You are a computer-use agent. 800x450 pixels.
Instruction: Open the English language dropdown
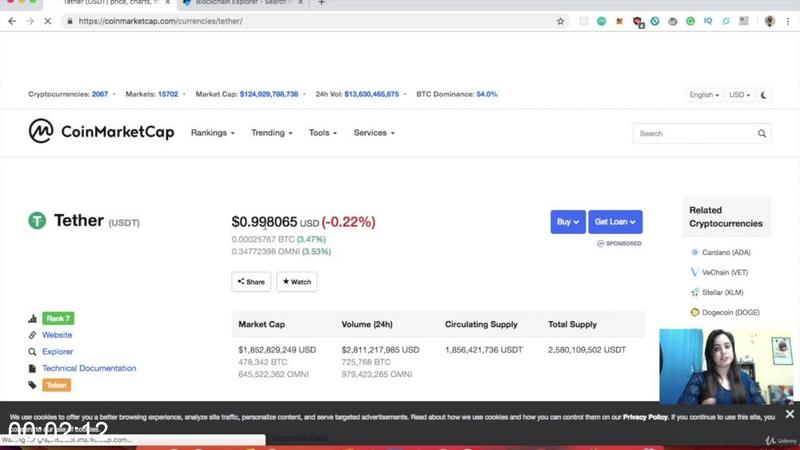(704, 95)
